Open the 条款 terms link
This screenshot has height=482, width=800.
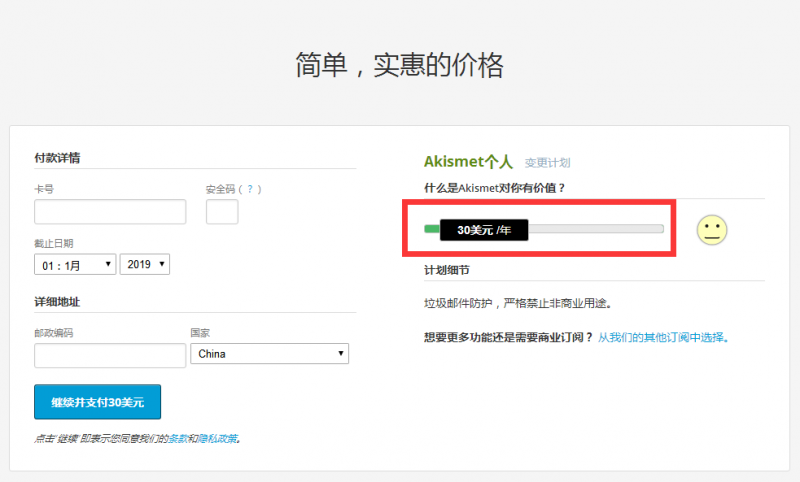pyautogui.click(x=177, y=438)
